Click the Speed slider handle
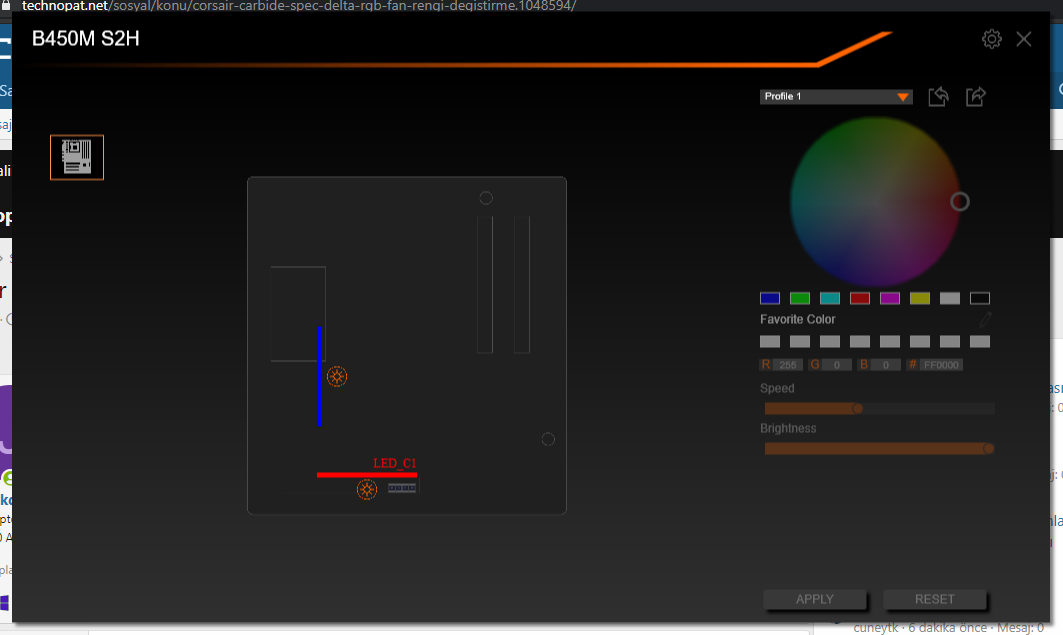 click(x=858, y=409)
